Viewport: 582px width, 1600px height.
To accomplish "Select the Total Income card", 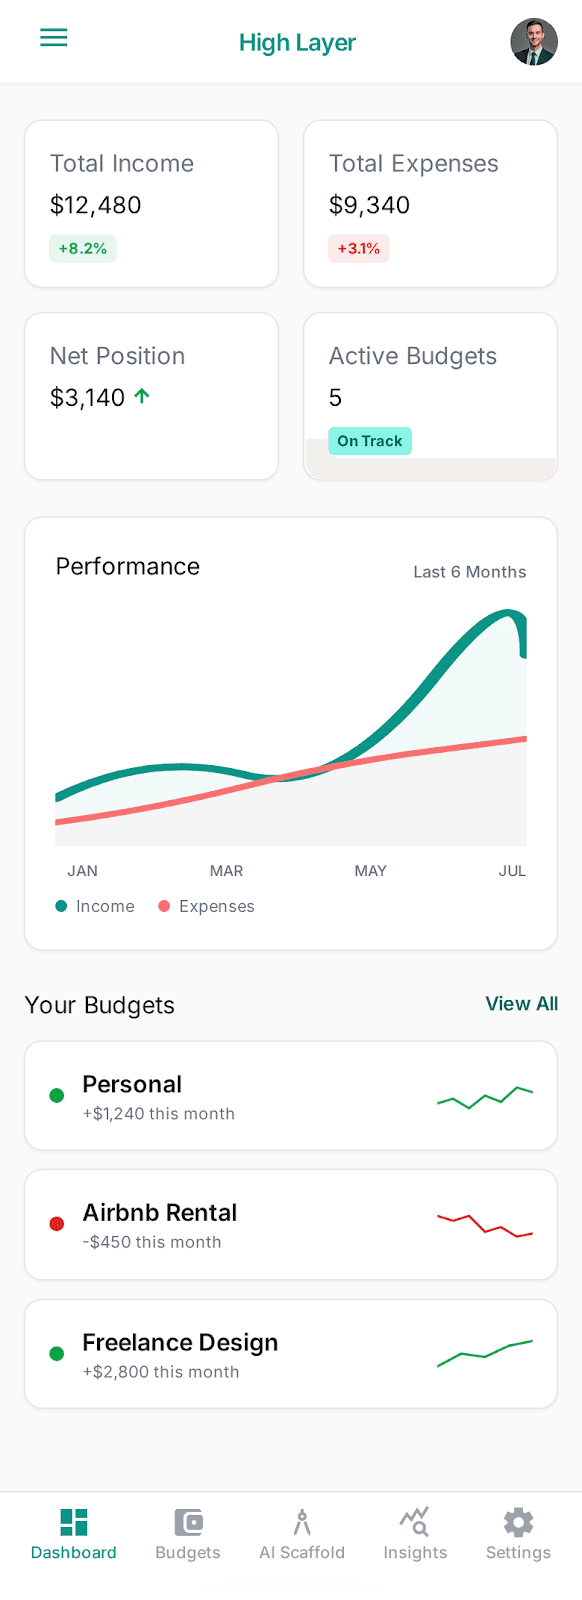I will tap(151, 204).
